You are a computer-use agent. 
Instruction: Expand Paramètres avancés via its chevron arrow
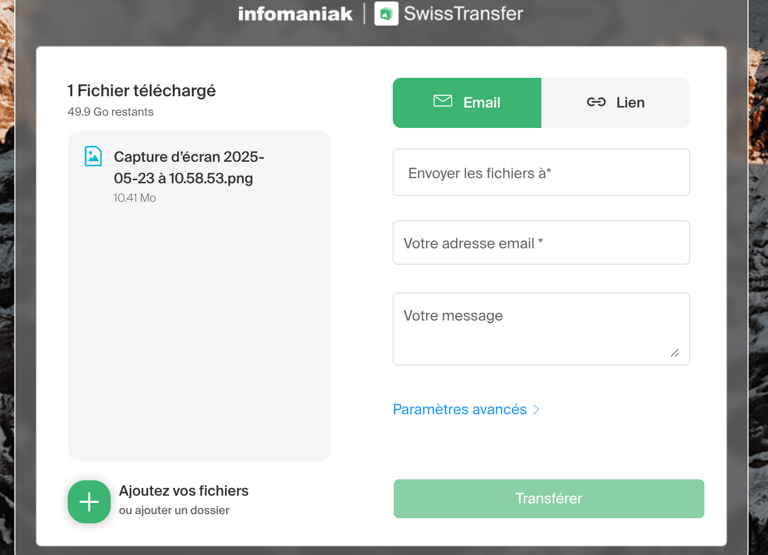[x=536, y=410]
